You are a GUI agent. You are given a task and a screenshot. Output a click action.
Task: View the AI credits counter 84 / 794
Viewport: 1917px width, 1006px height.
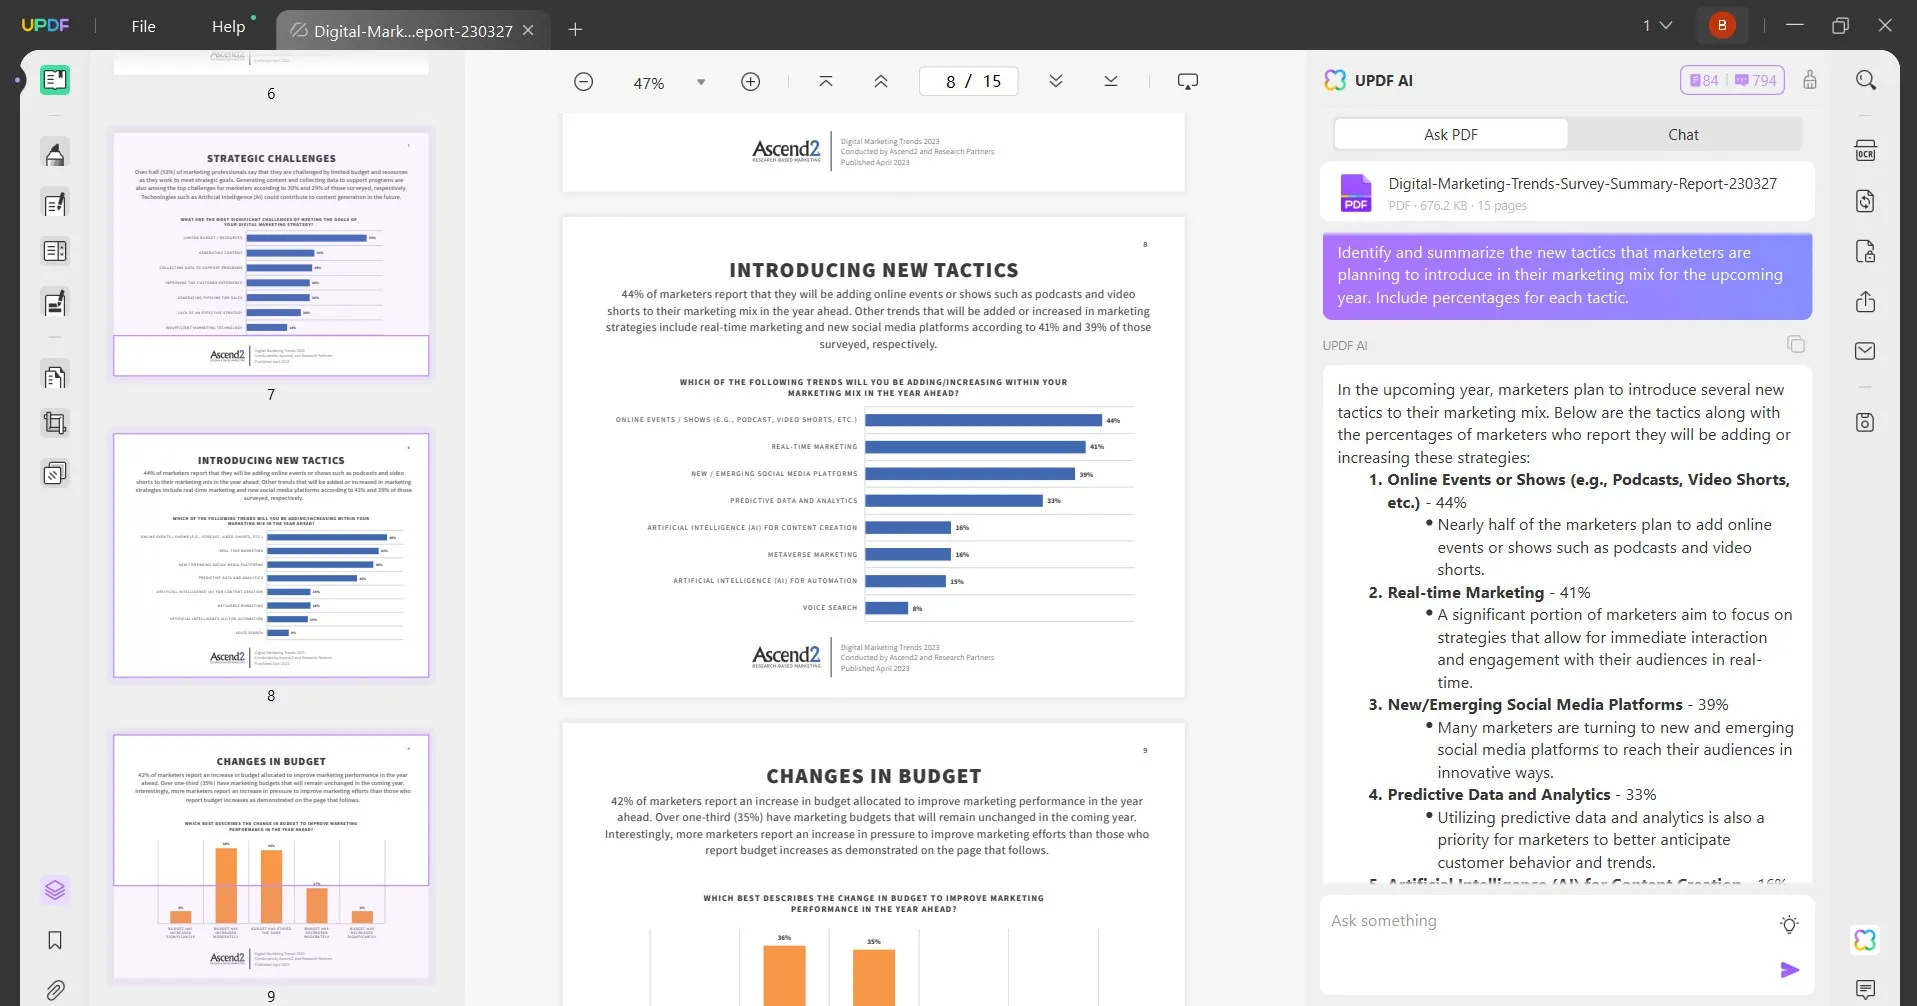tap(1733, 80)
